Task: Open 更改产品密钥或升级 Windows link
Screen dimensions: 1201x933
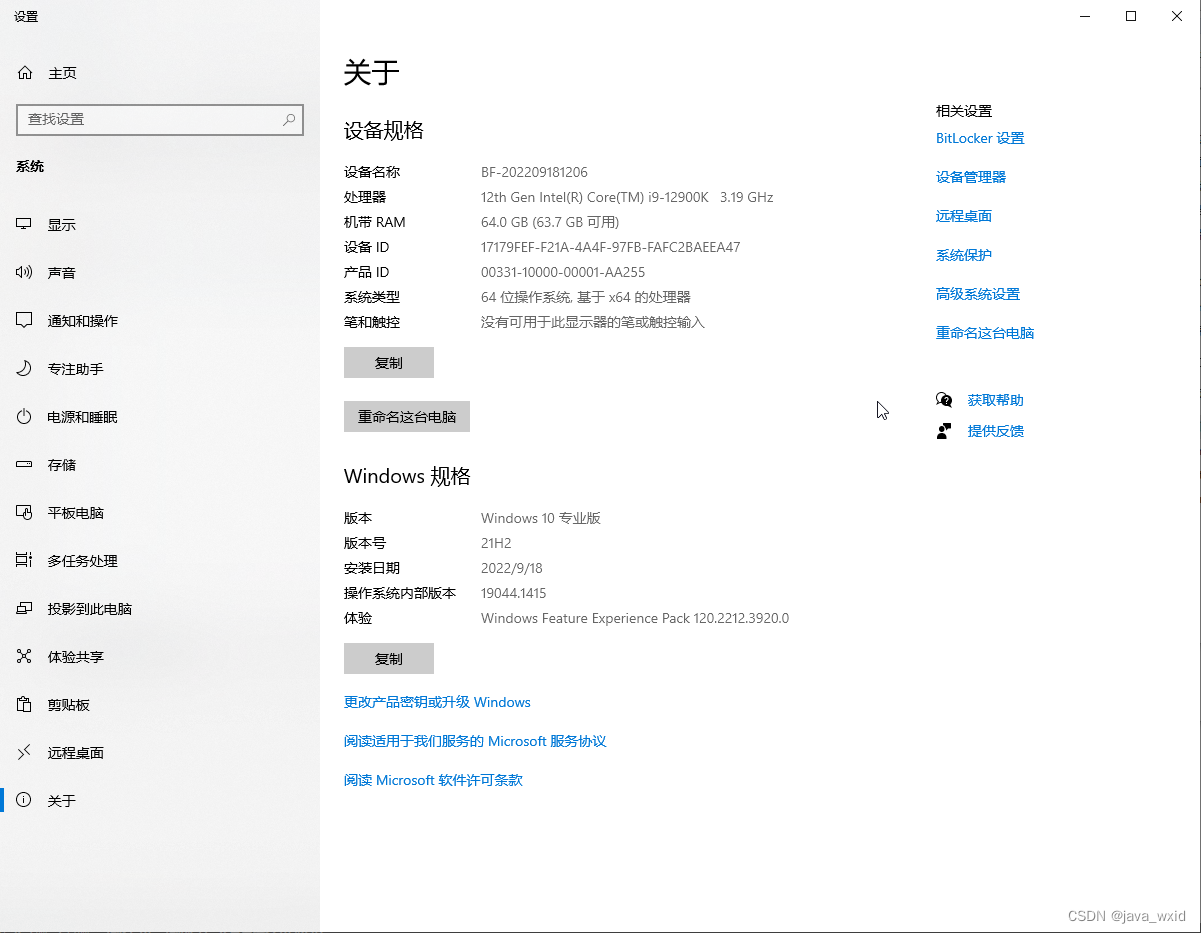Action: pos(437,702)
